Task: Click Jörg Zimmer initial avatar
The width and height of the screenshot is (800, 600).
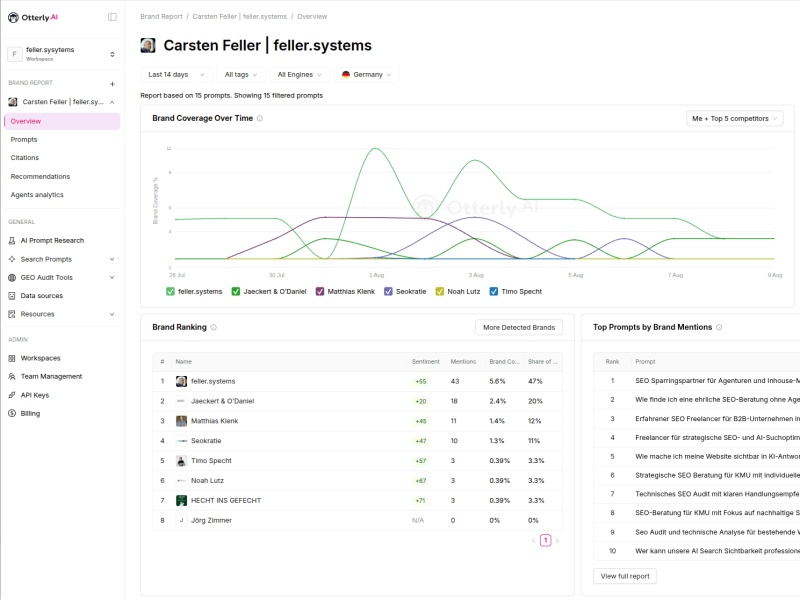Action: (181, 520)
